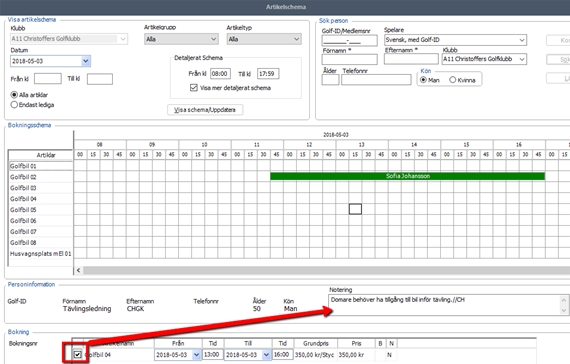This screenshot has height=364, width=570.
Task: Select the Golfbil 06 row
Action: click(x=41, y=220)
